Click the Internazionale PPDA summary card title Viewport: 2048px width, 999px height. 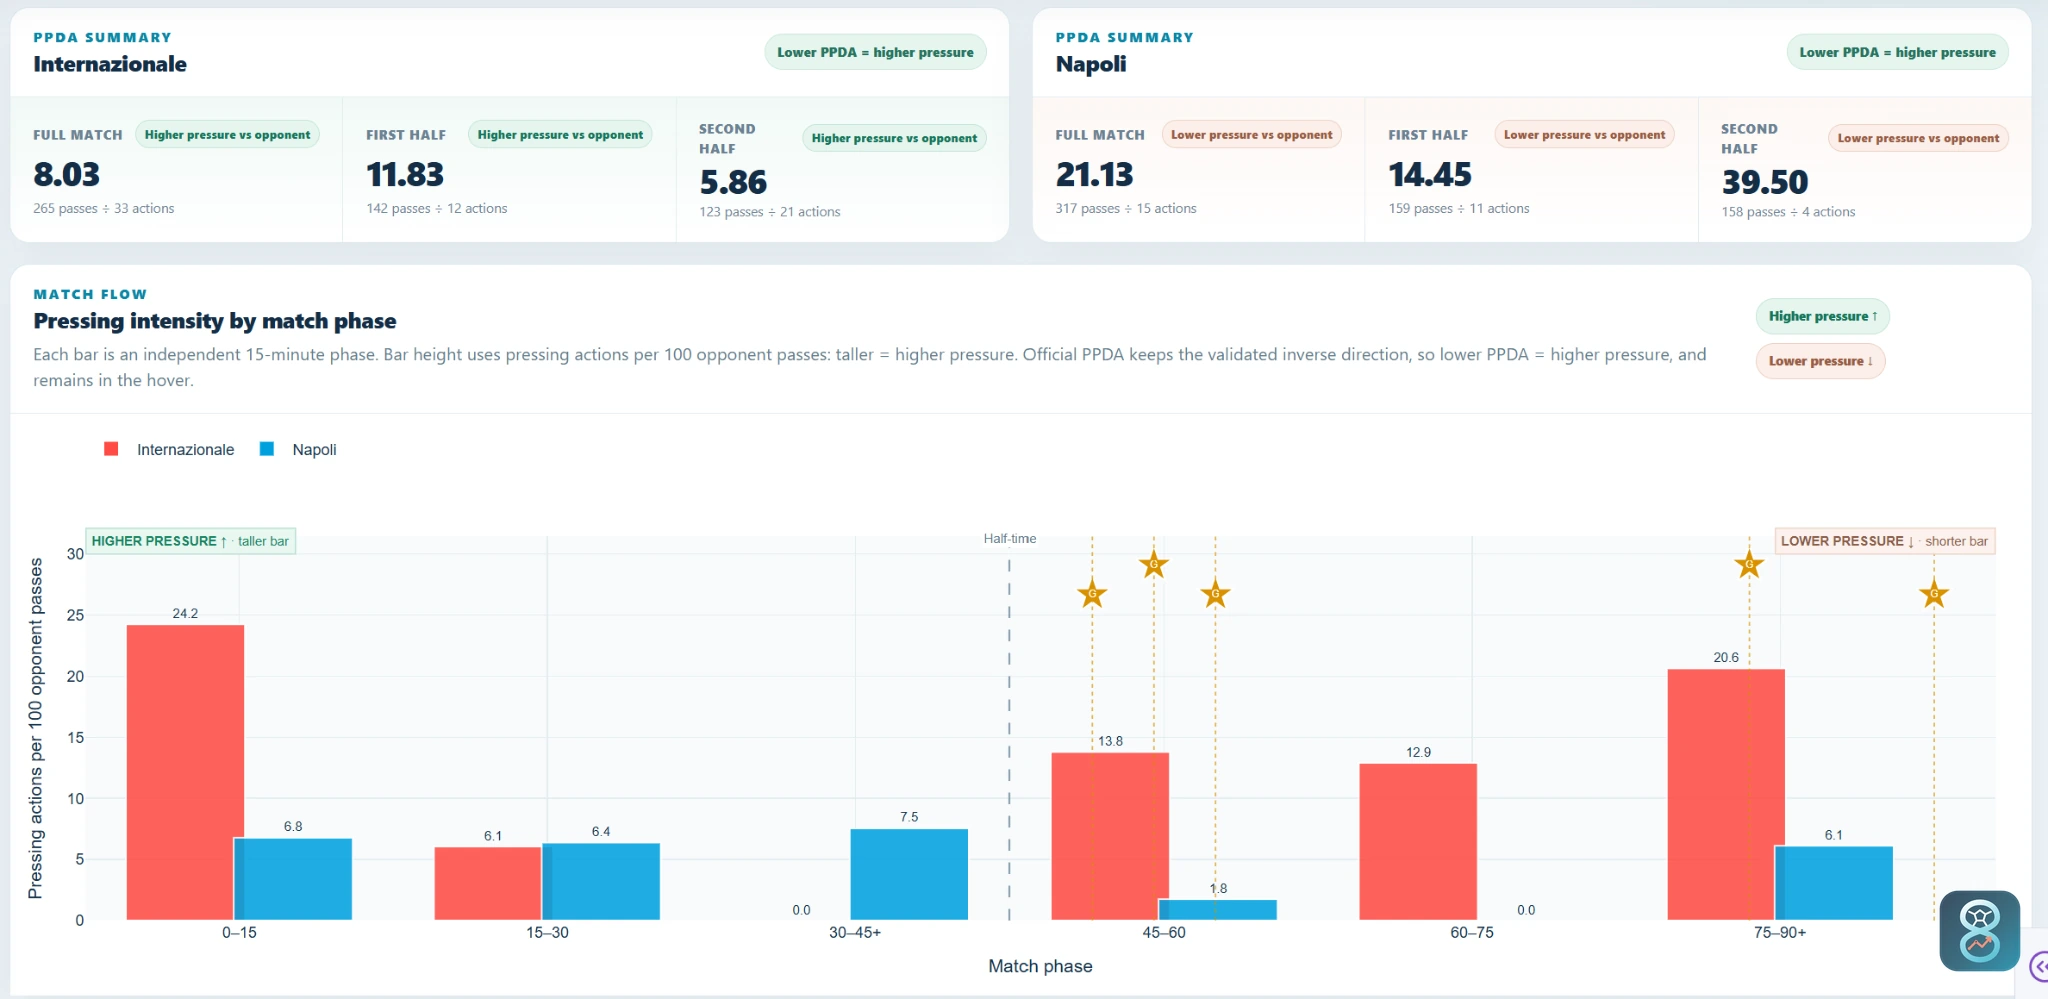(110, 64)
